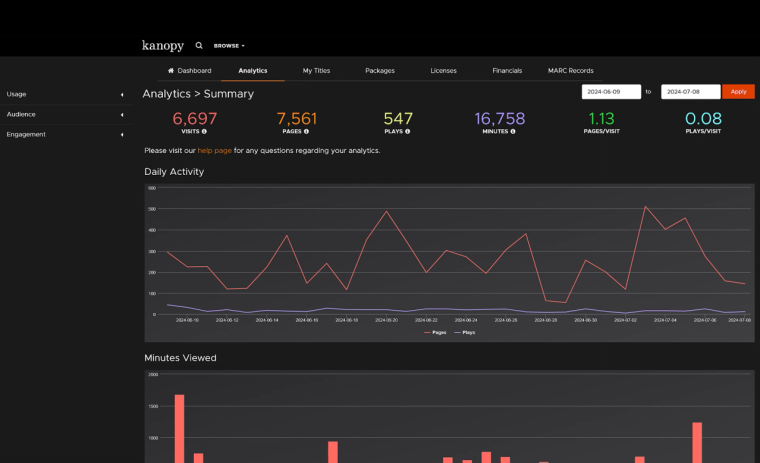Switch to the My Titles tab
The width and height of the screenshot is (760, 463).
tap(316, 71)
